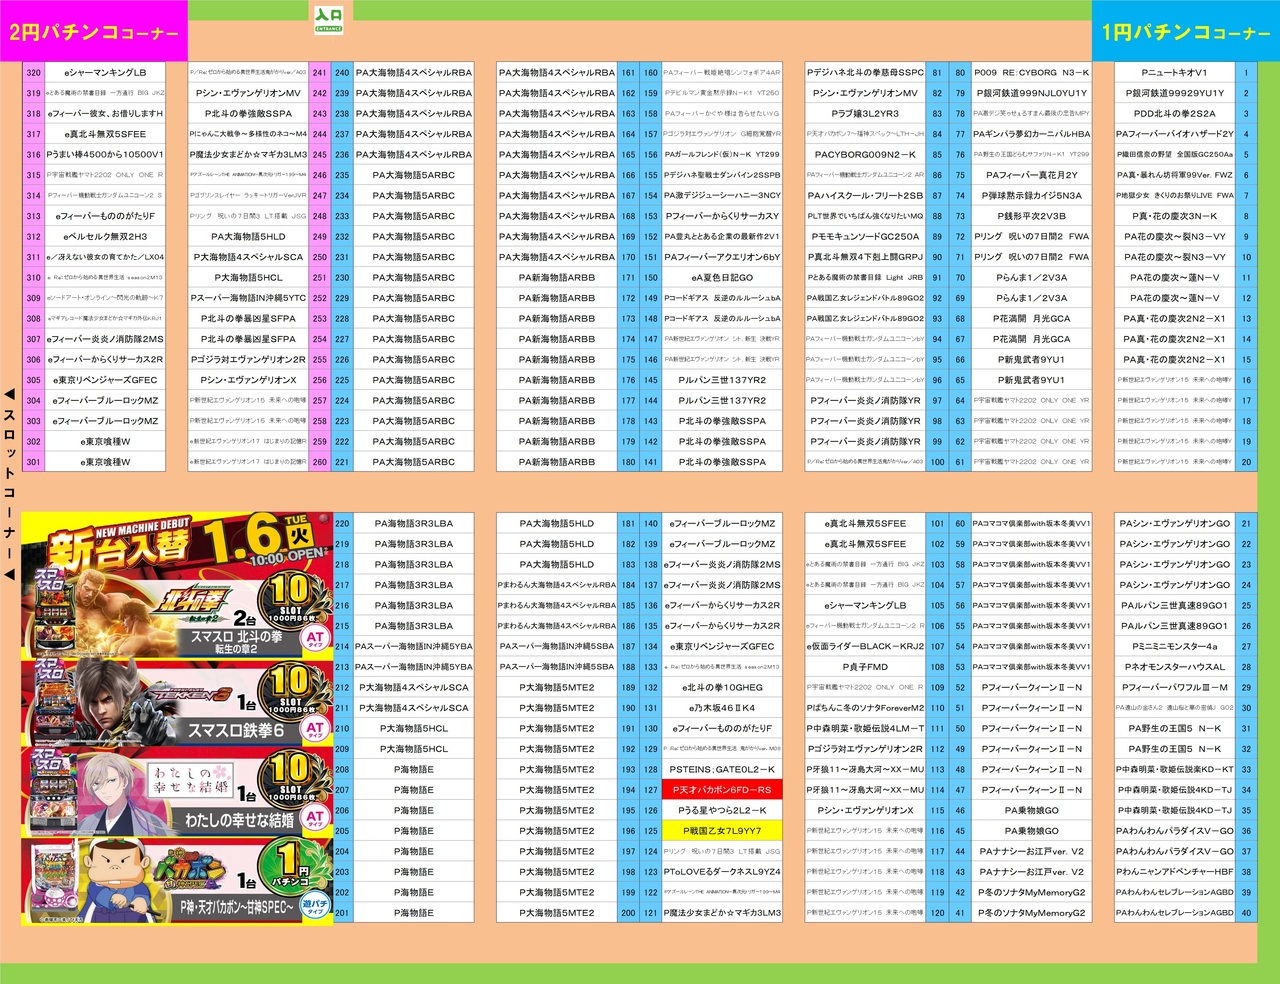Click the AT badge on スマスロ鉄拳6 banner
This screenshot has width=1280, height=984.
pyautogui.click(x=315, y=730)
